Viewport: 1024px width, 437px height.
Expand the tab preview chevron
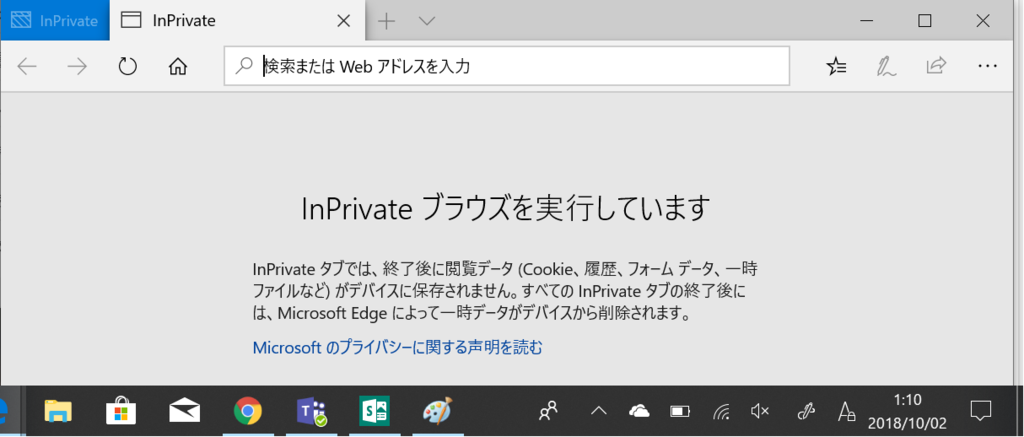(426, 21)
